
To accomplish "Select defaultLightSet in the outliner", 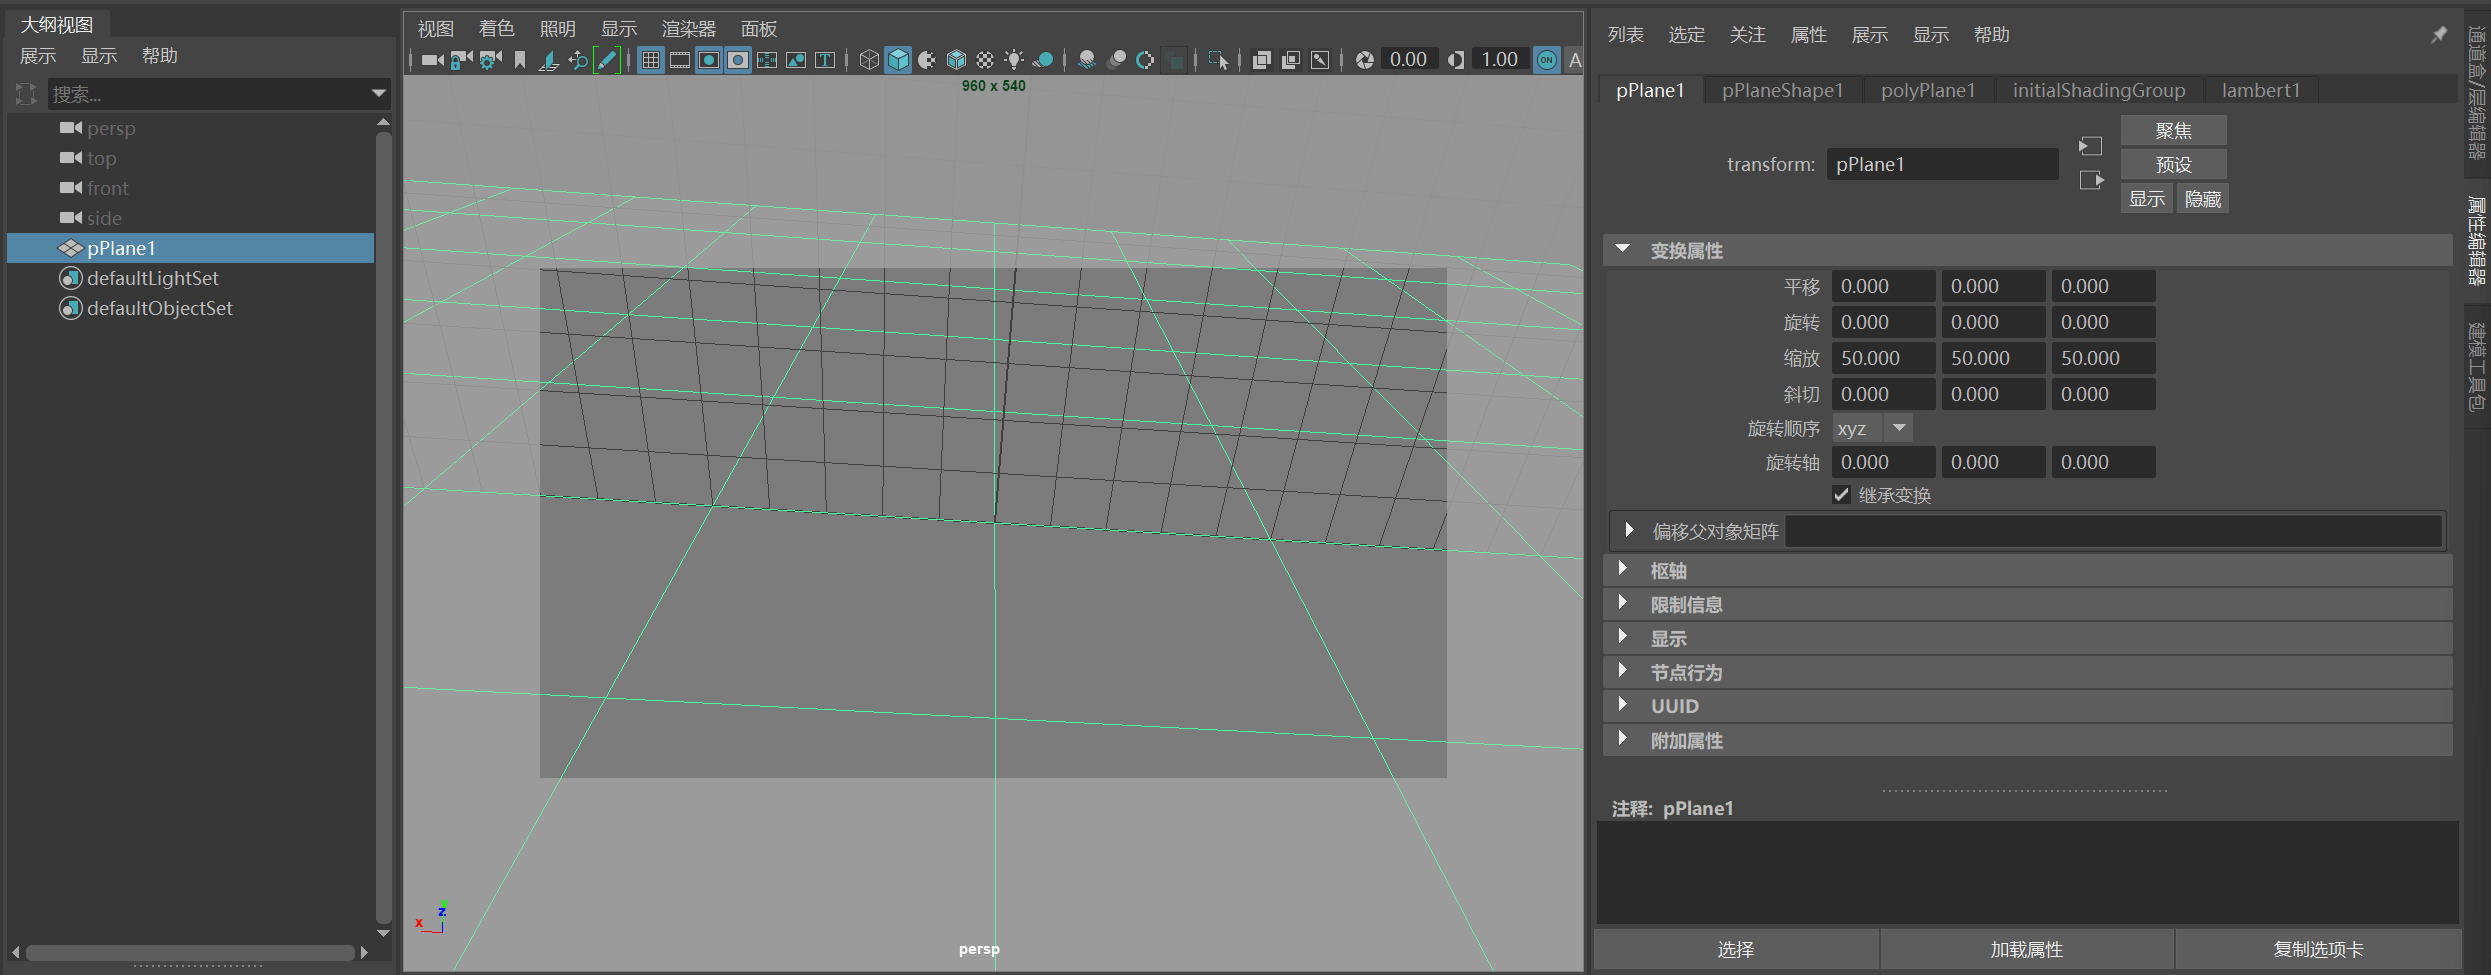I will tap(152, 278).
